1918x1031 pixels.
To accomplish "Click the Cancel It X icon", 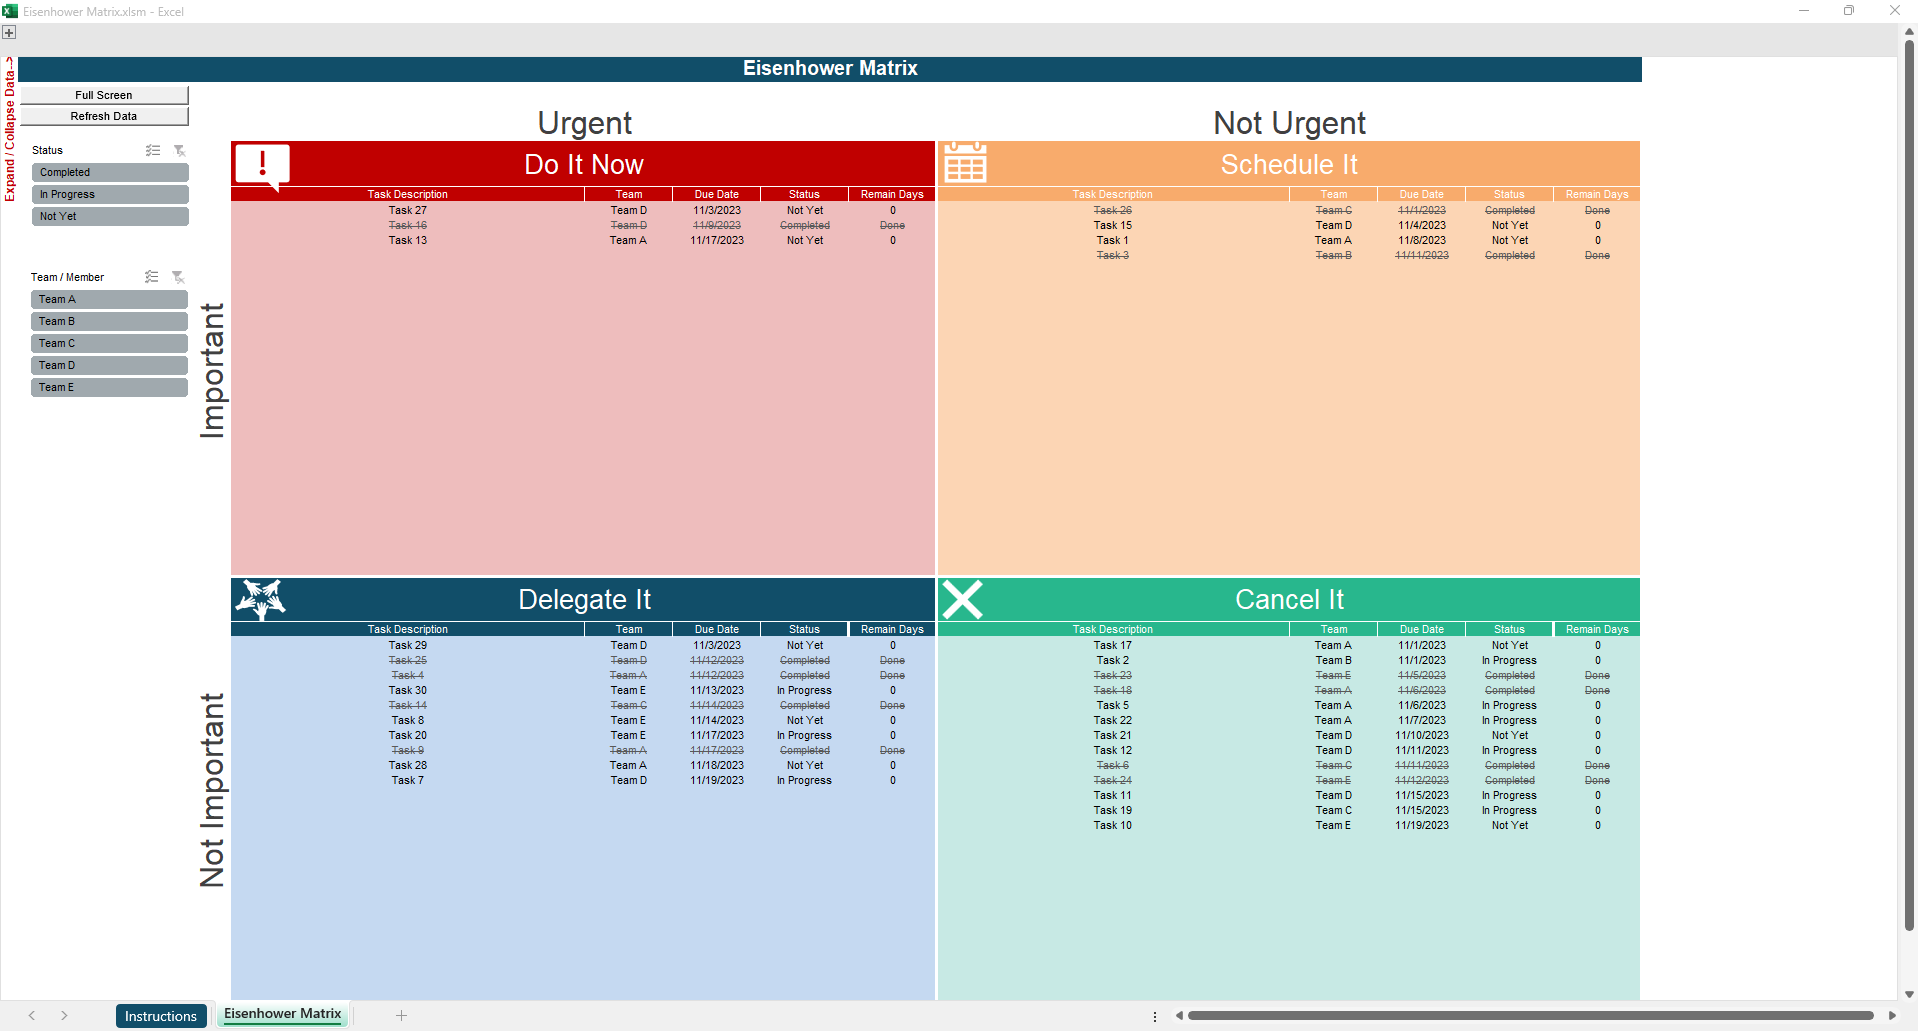I will 962,599.
